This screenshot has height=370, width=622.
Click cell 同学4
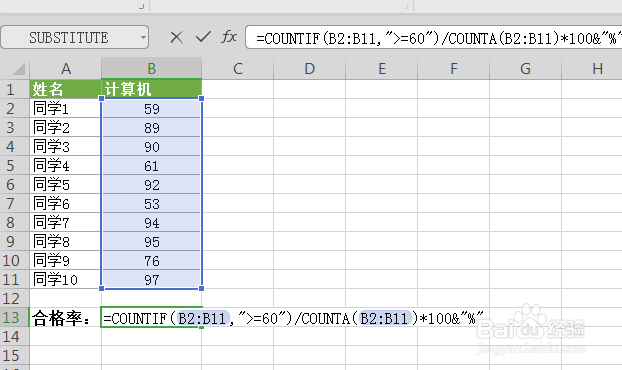point(65,165)
